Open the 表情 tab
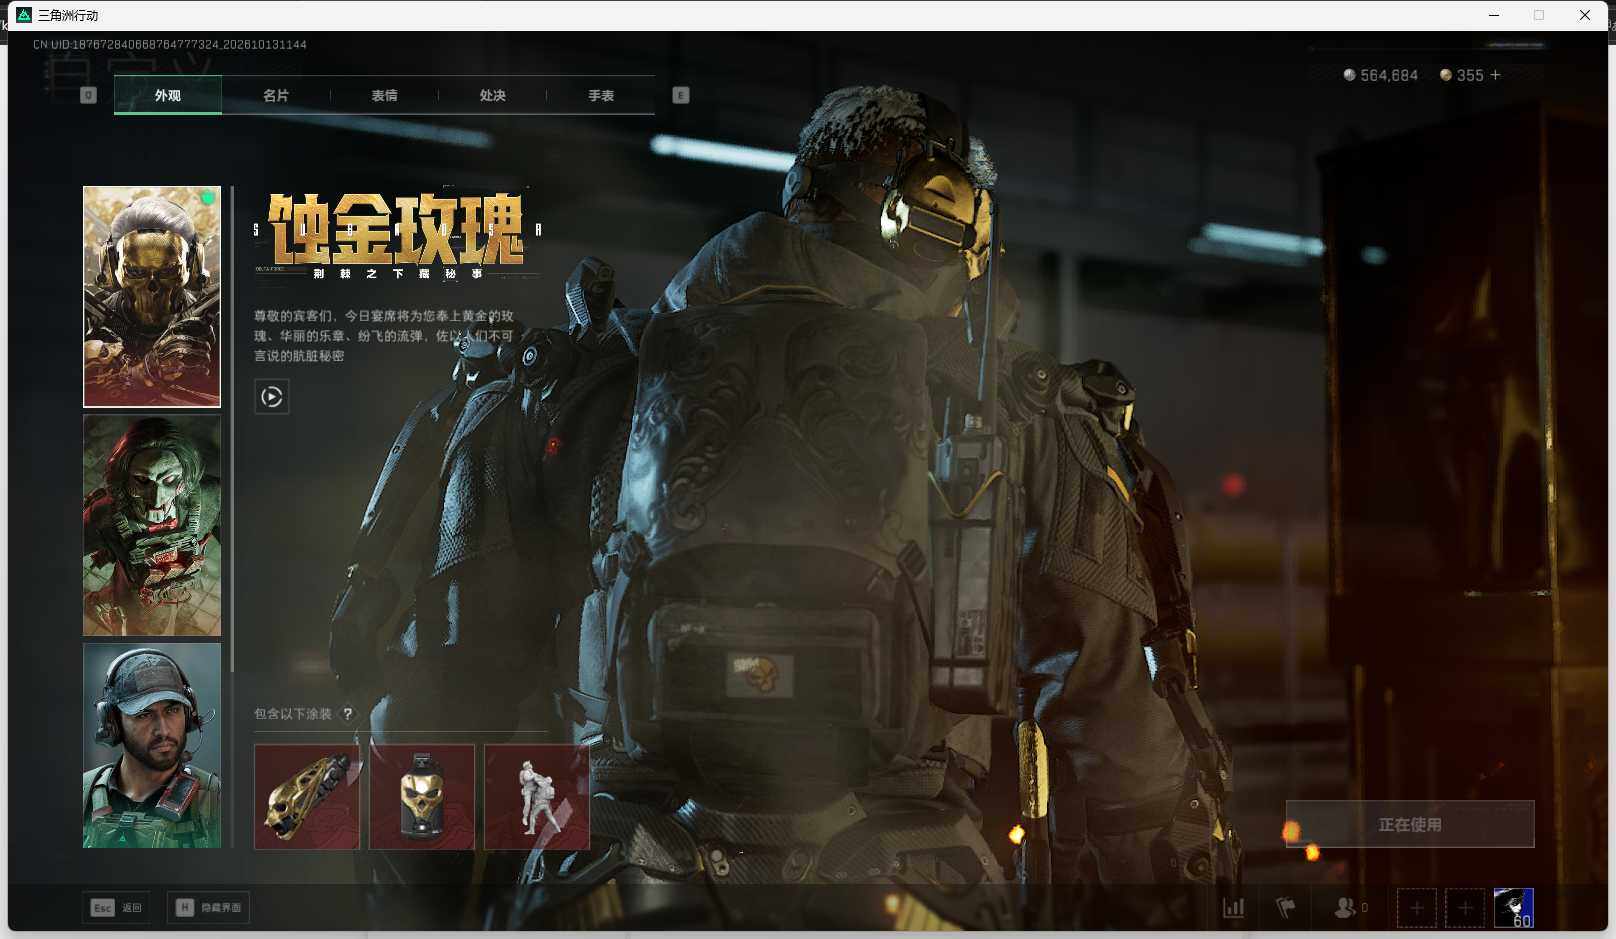 coord(384,95)
